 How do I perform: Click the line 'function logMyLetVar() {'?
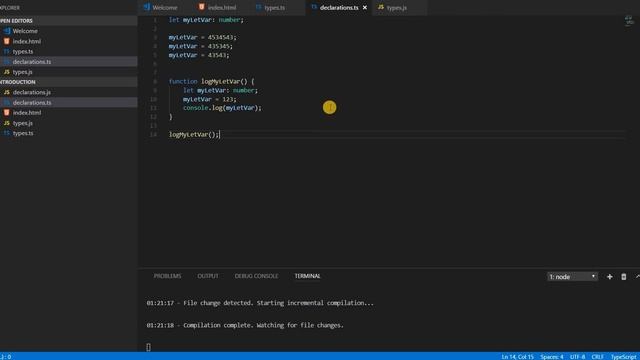coord(211,81)
